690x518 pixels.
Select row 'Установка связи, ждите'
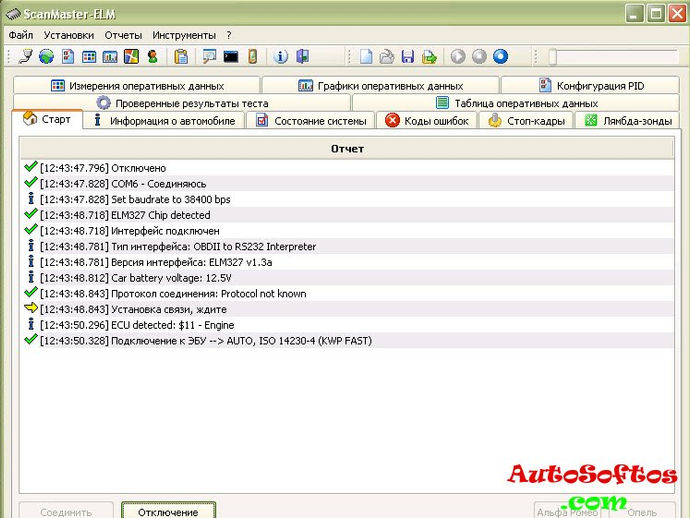coord(347,309)
